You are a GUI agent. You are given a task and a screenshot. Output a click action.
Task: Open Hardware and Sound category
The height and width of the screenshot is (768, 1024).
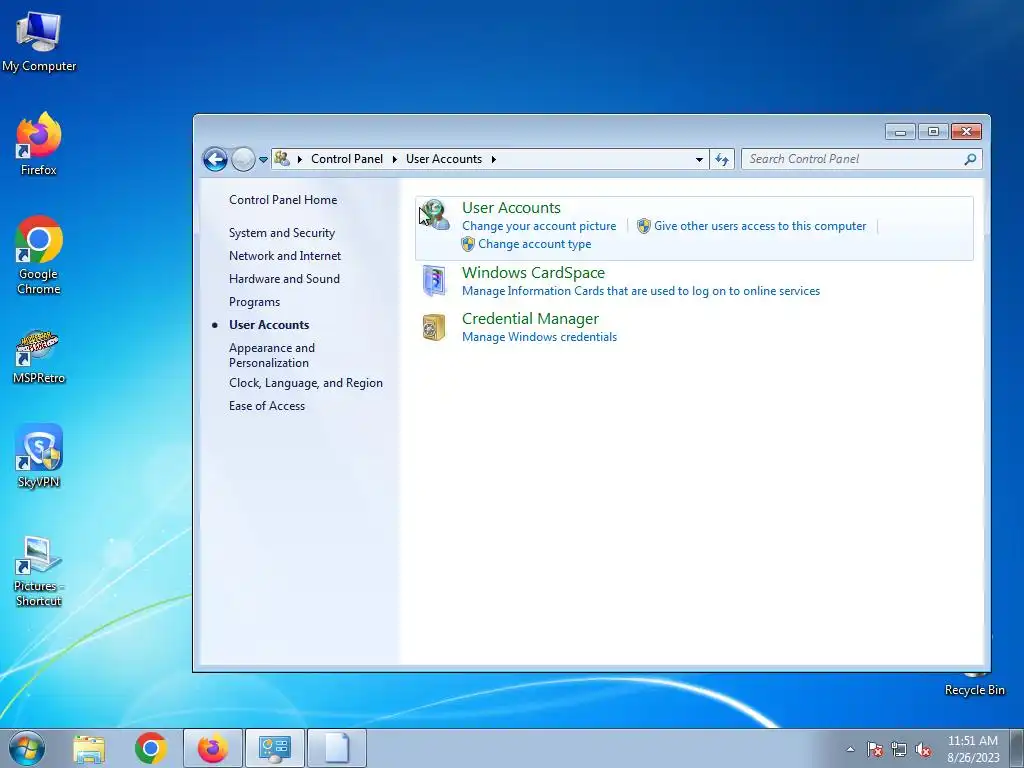point(284,279)
